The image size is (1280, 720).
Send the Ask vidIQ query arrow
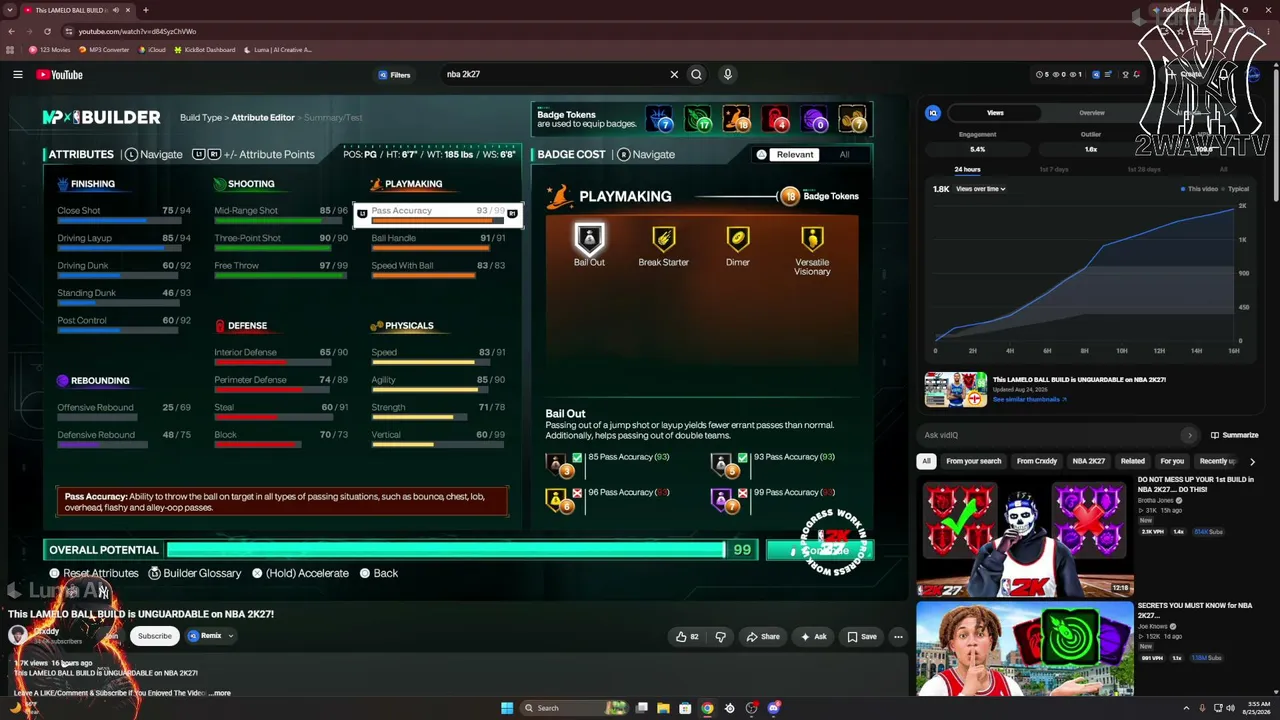click(x=1189, y=435)
